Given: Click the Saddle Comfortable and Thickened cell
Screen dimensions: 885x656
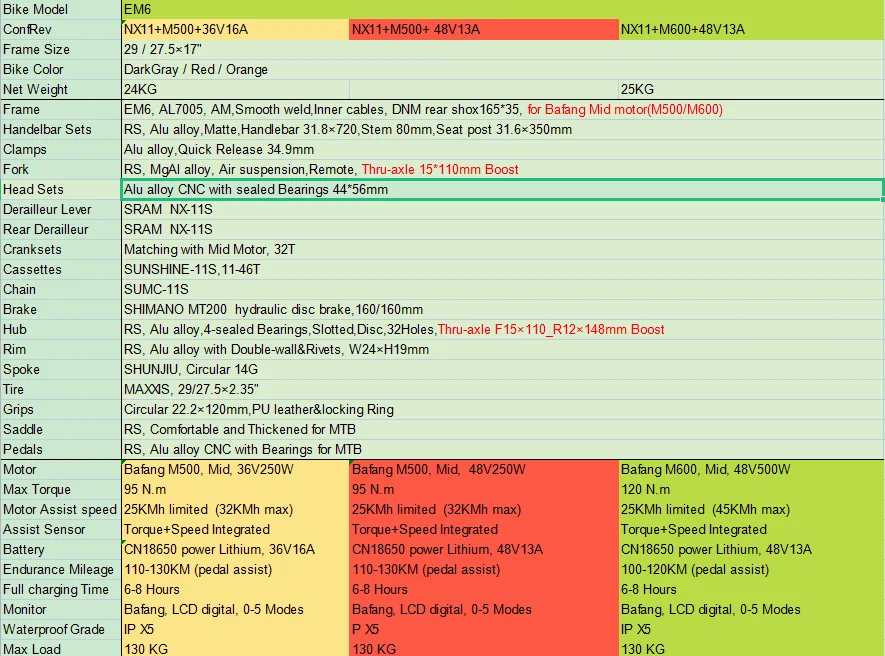Looking at the screenshot, I should coord(503,429).
